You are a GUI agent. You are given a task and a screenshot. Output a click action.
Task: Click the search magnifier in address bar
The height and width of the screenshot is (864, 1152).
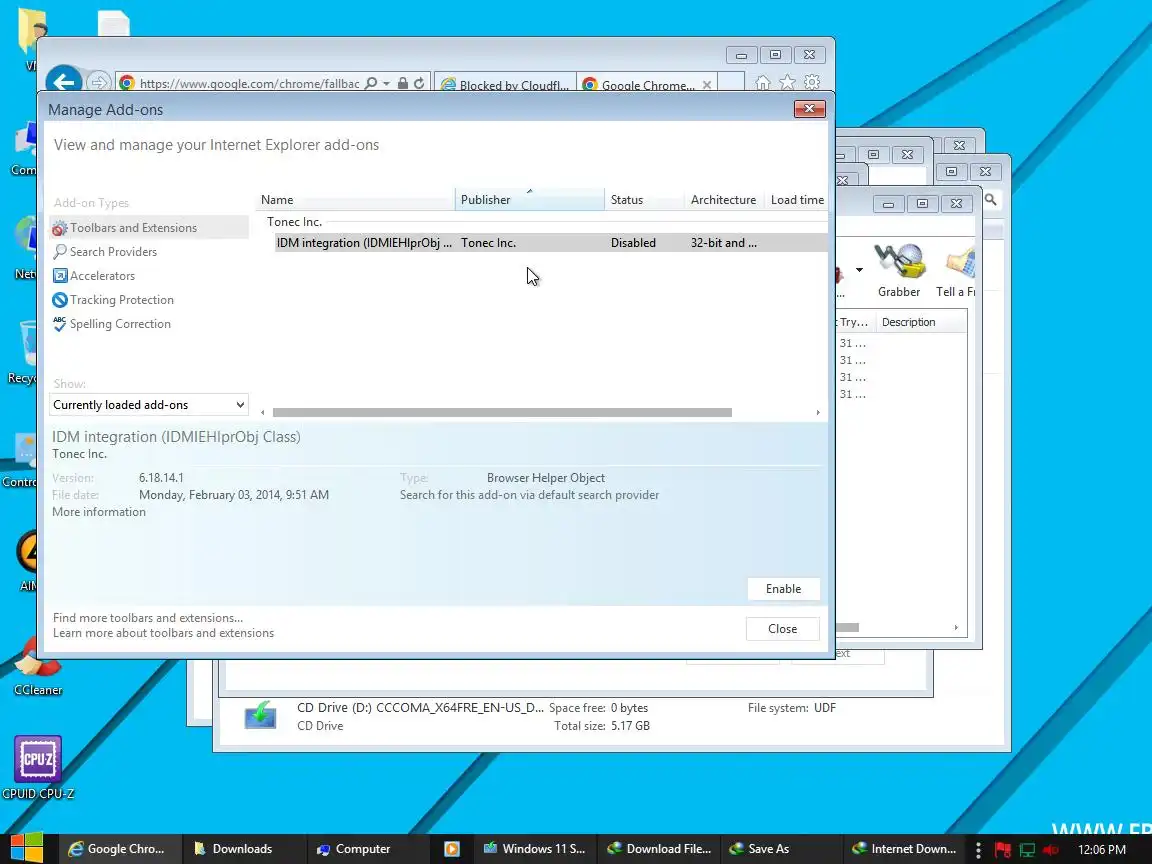[371, 83]
